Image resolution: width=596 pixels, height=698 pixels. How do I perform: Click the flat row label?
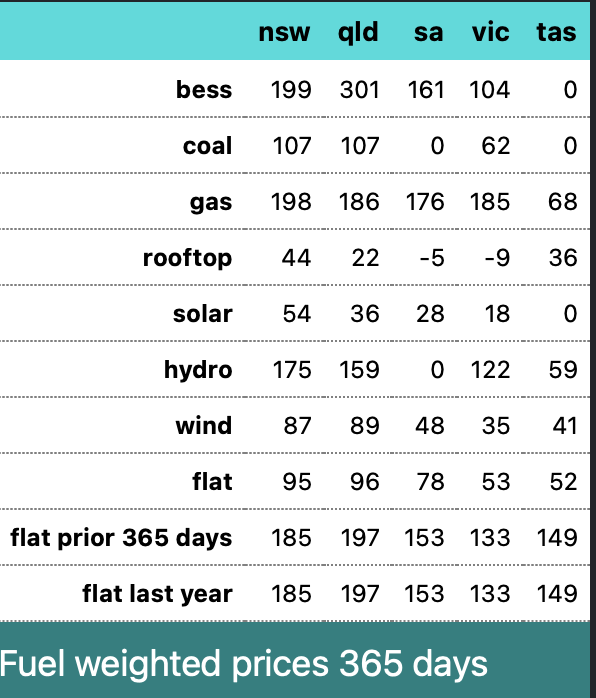212,482
